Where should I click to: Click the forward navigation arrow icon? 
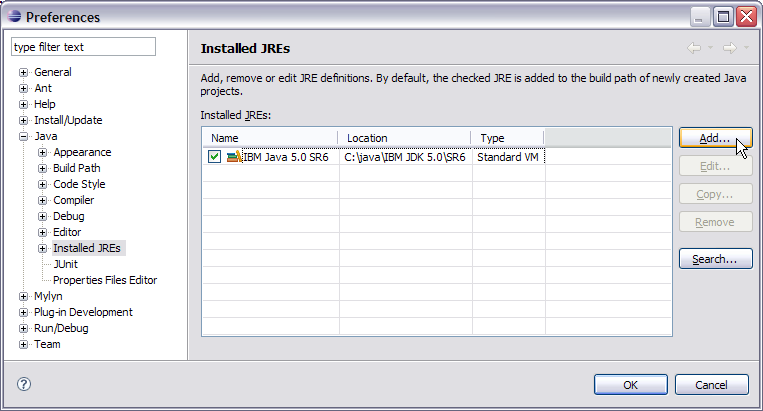click(729, 48)
